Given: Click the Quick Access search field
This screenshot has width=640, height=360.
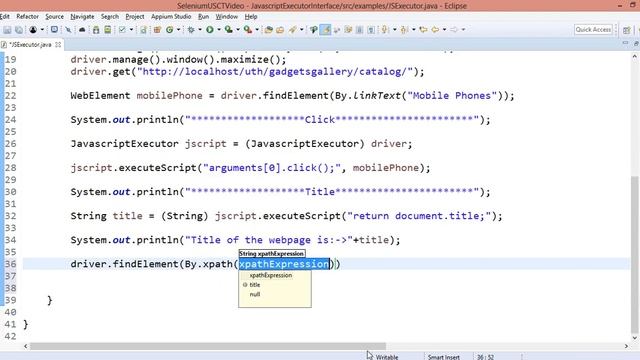Looking at the screenshot, I should click(593, 29).
